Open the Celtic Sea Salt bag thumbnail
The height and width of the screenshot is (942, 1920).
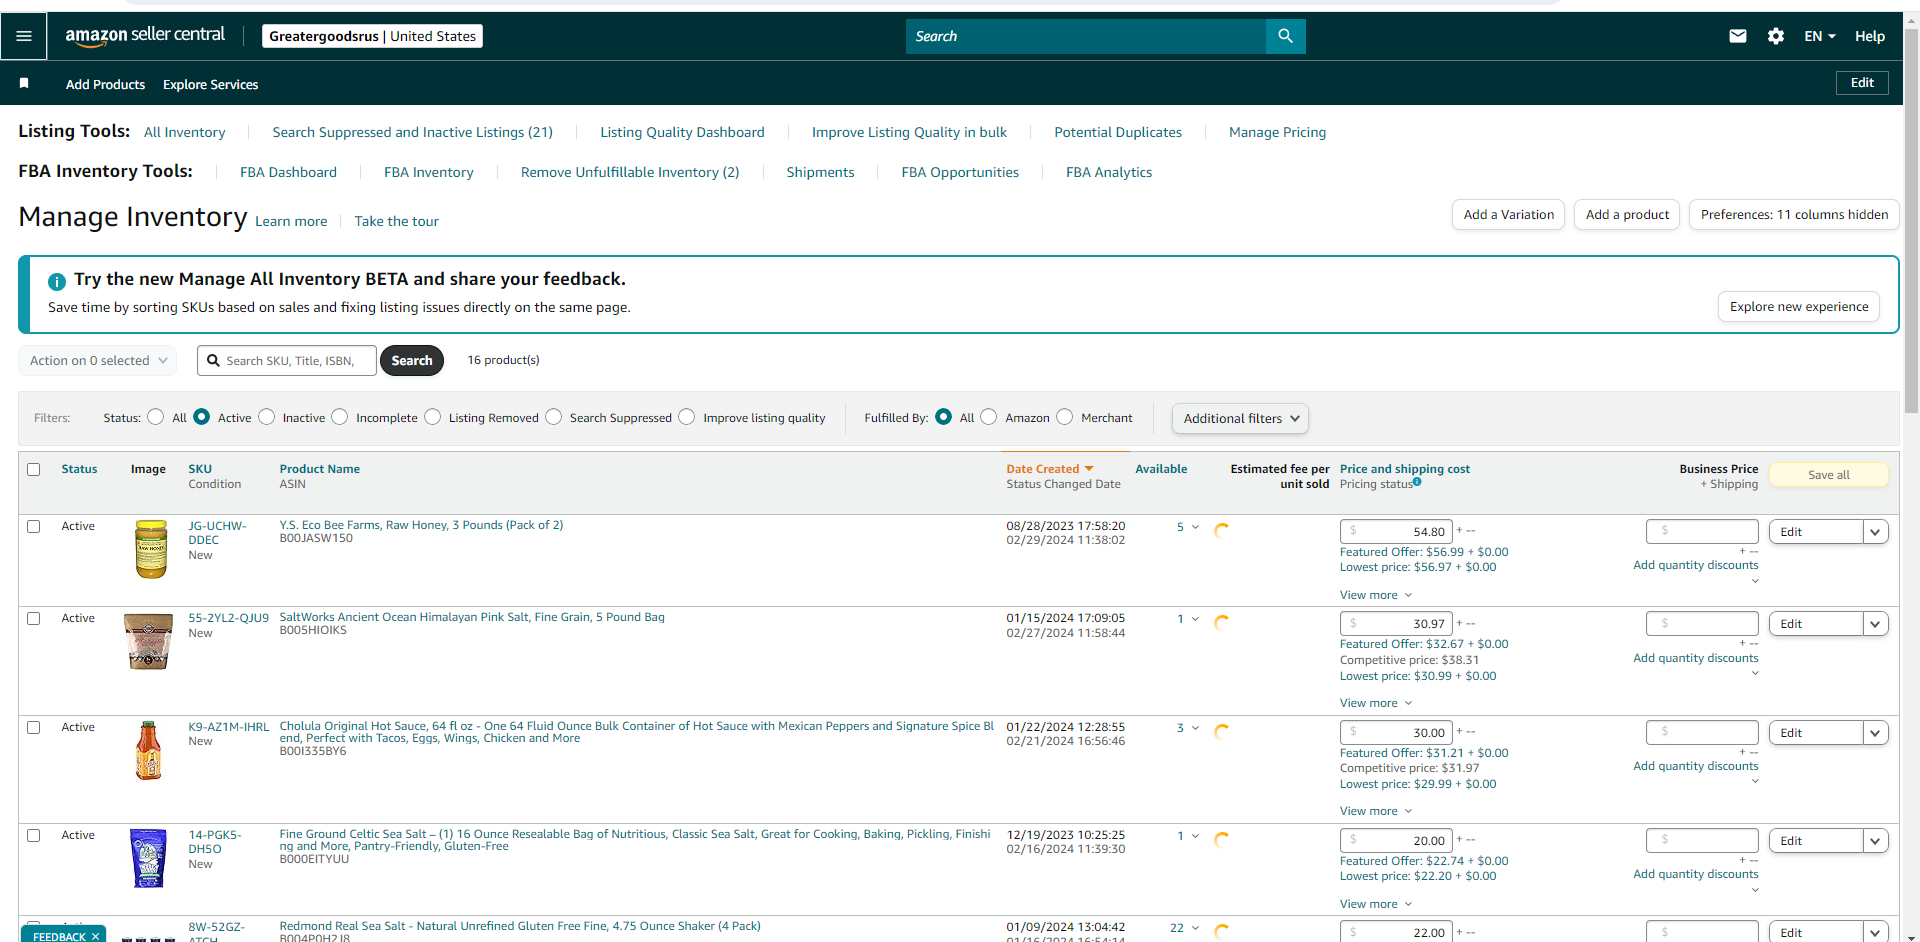[x=148, y=858]
